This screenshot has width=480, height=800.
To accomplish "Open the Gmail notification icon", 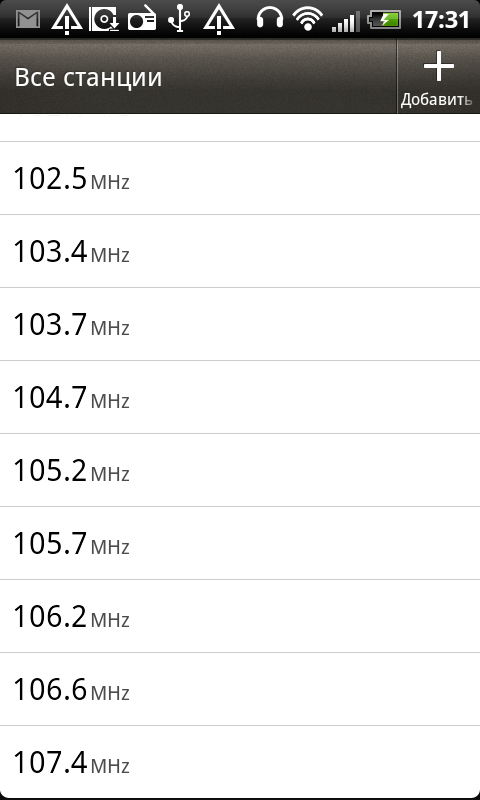I will [28, 20].
